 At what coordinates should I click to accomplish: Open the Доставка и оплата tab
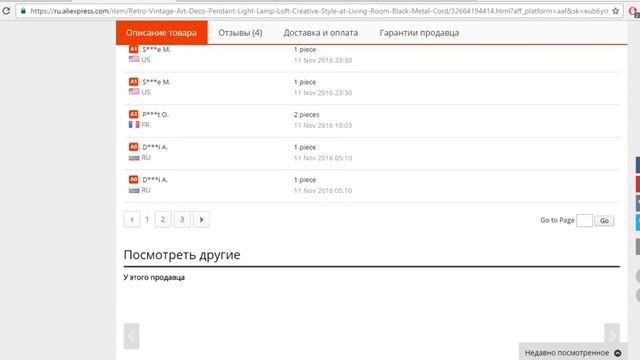[320, 33]
